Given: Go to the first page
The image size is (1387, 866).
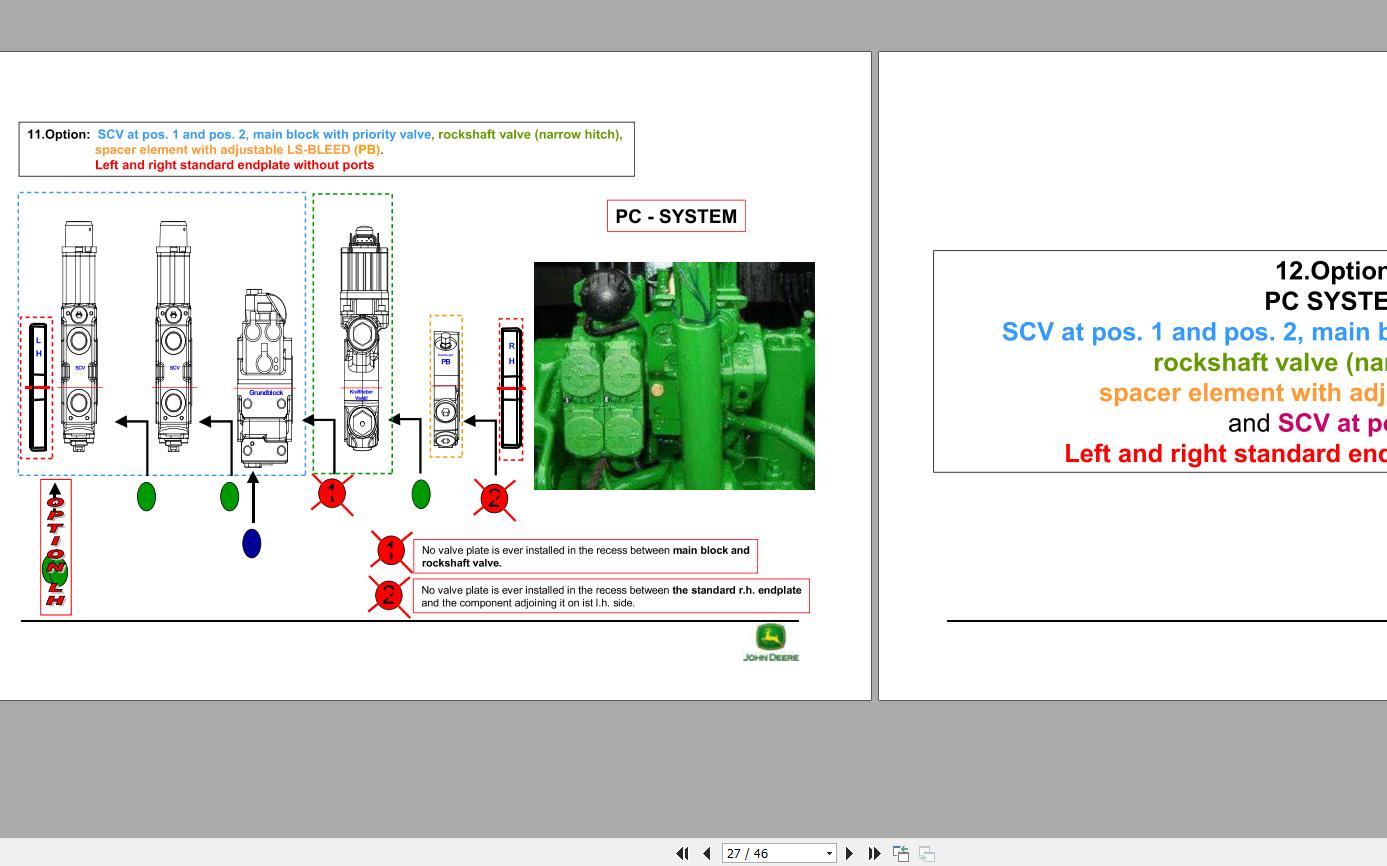Looking at the screenshot, I should [682, 853].
